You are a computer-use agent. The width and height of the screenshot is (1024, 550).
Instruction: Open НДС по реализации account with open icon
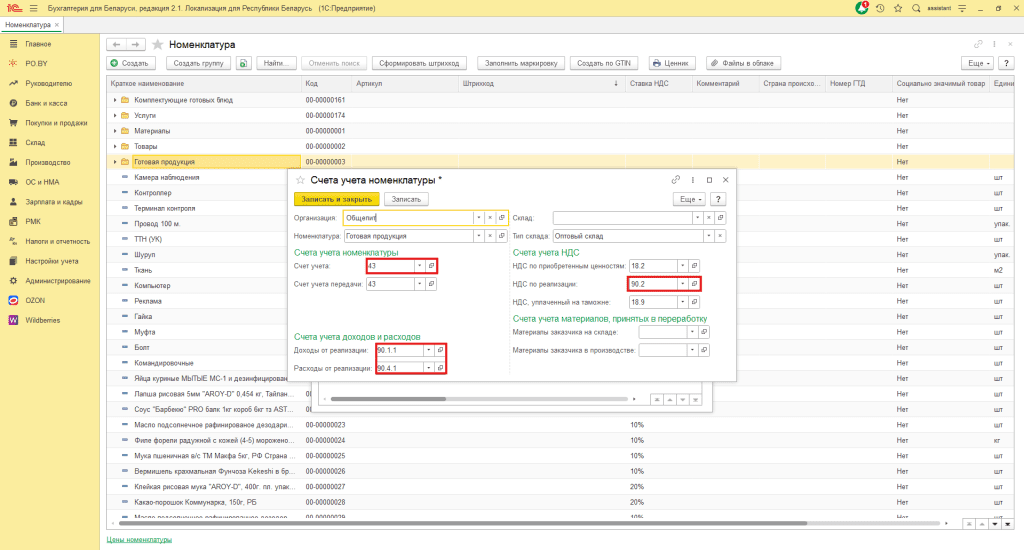[x=694, y=284]
